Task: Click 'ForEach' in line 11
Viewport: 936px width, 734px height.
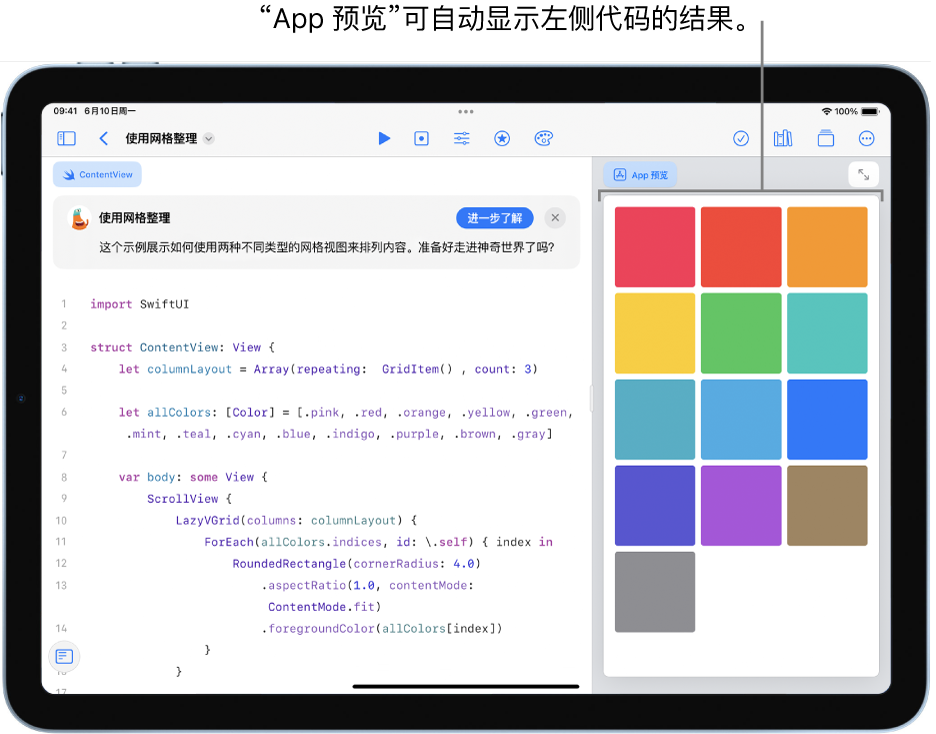Action: pyautogui.click(x=229, y=542)
